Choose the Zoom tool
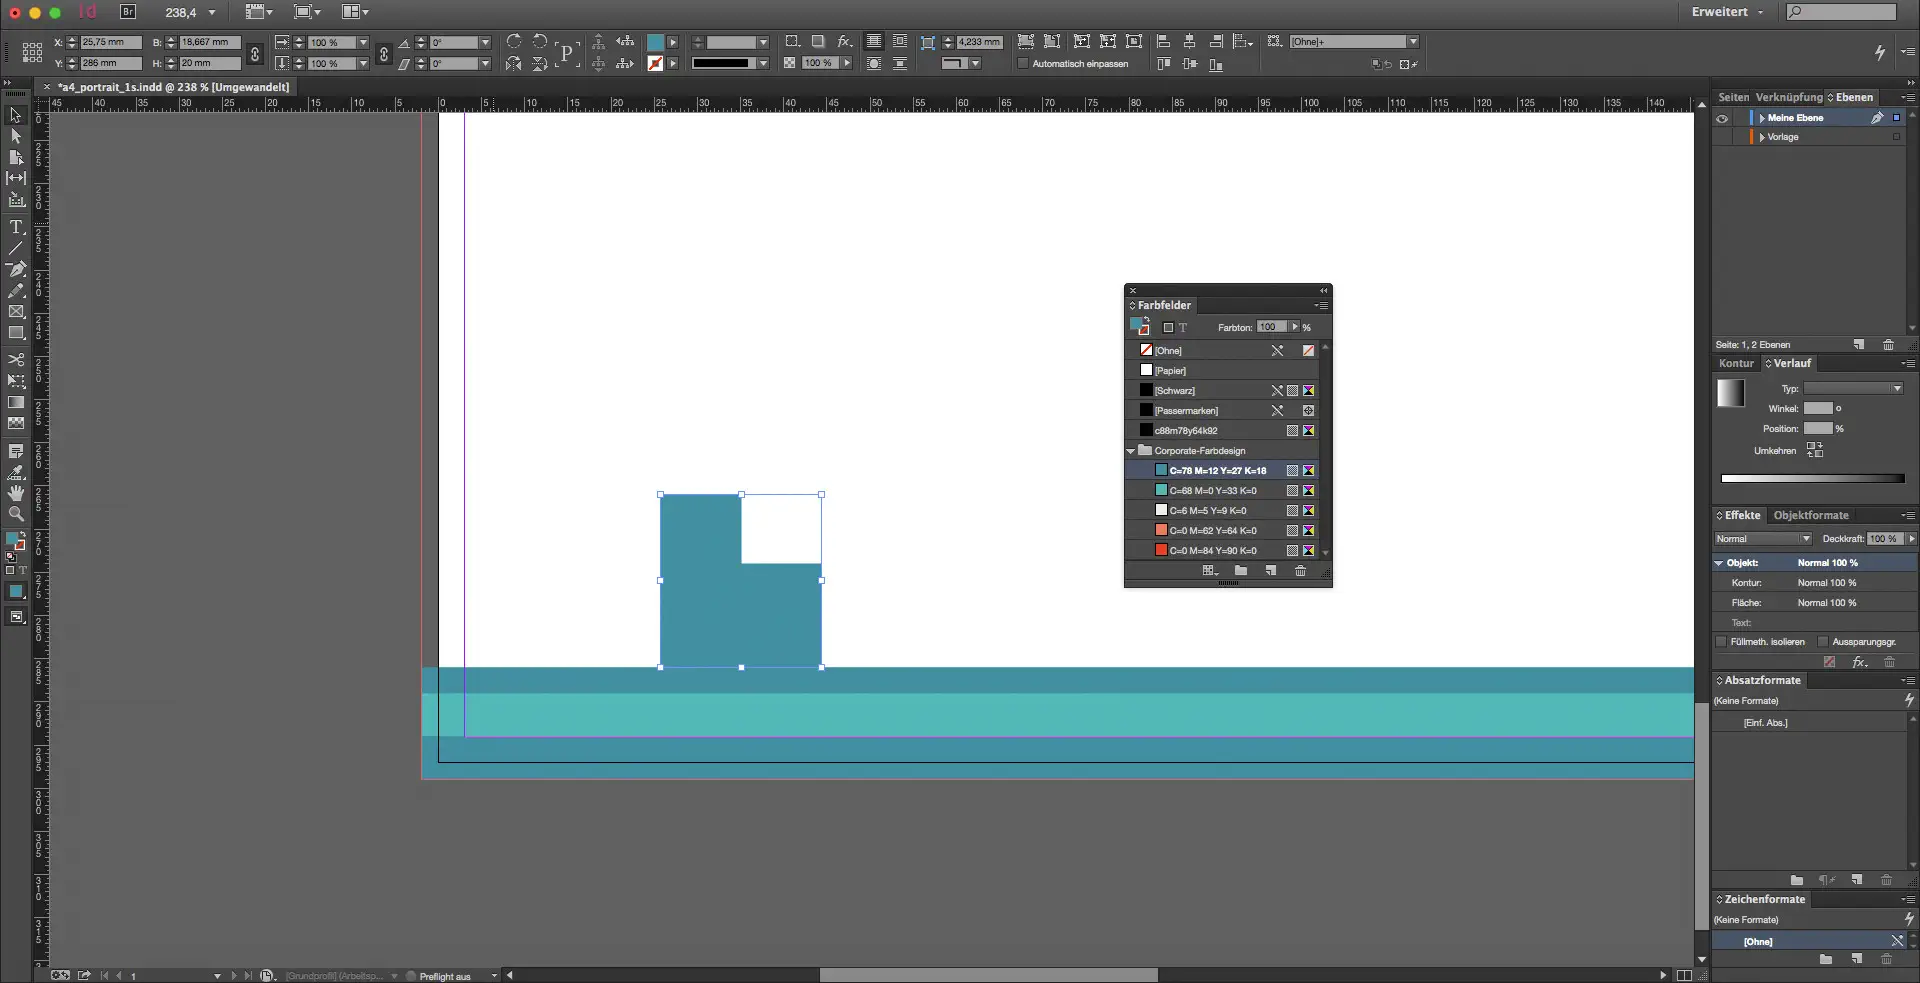This screenshot has height=983, width=1920. pyautogui.click(x=16, y=514)
